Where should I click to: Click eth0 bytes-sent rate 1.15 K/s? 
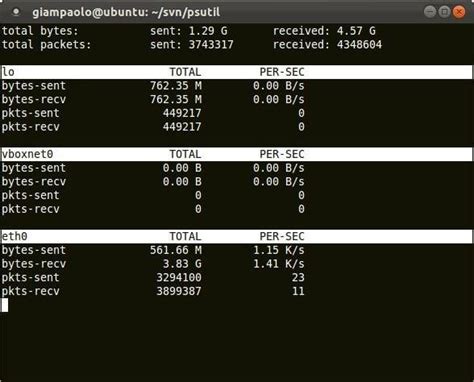pyautogui.click(x=279, y=250)
